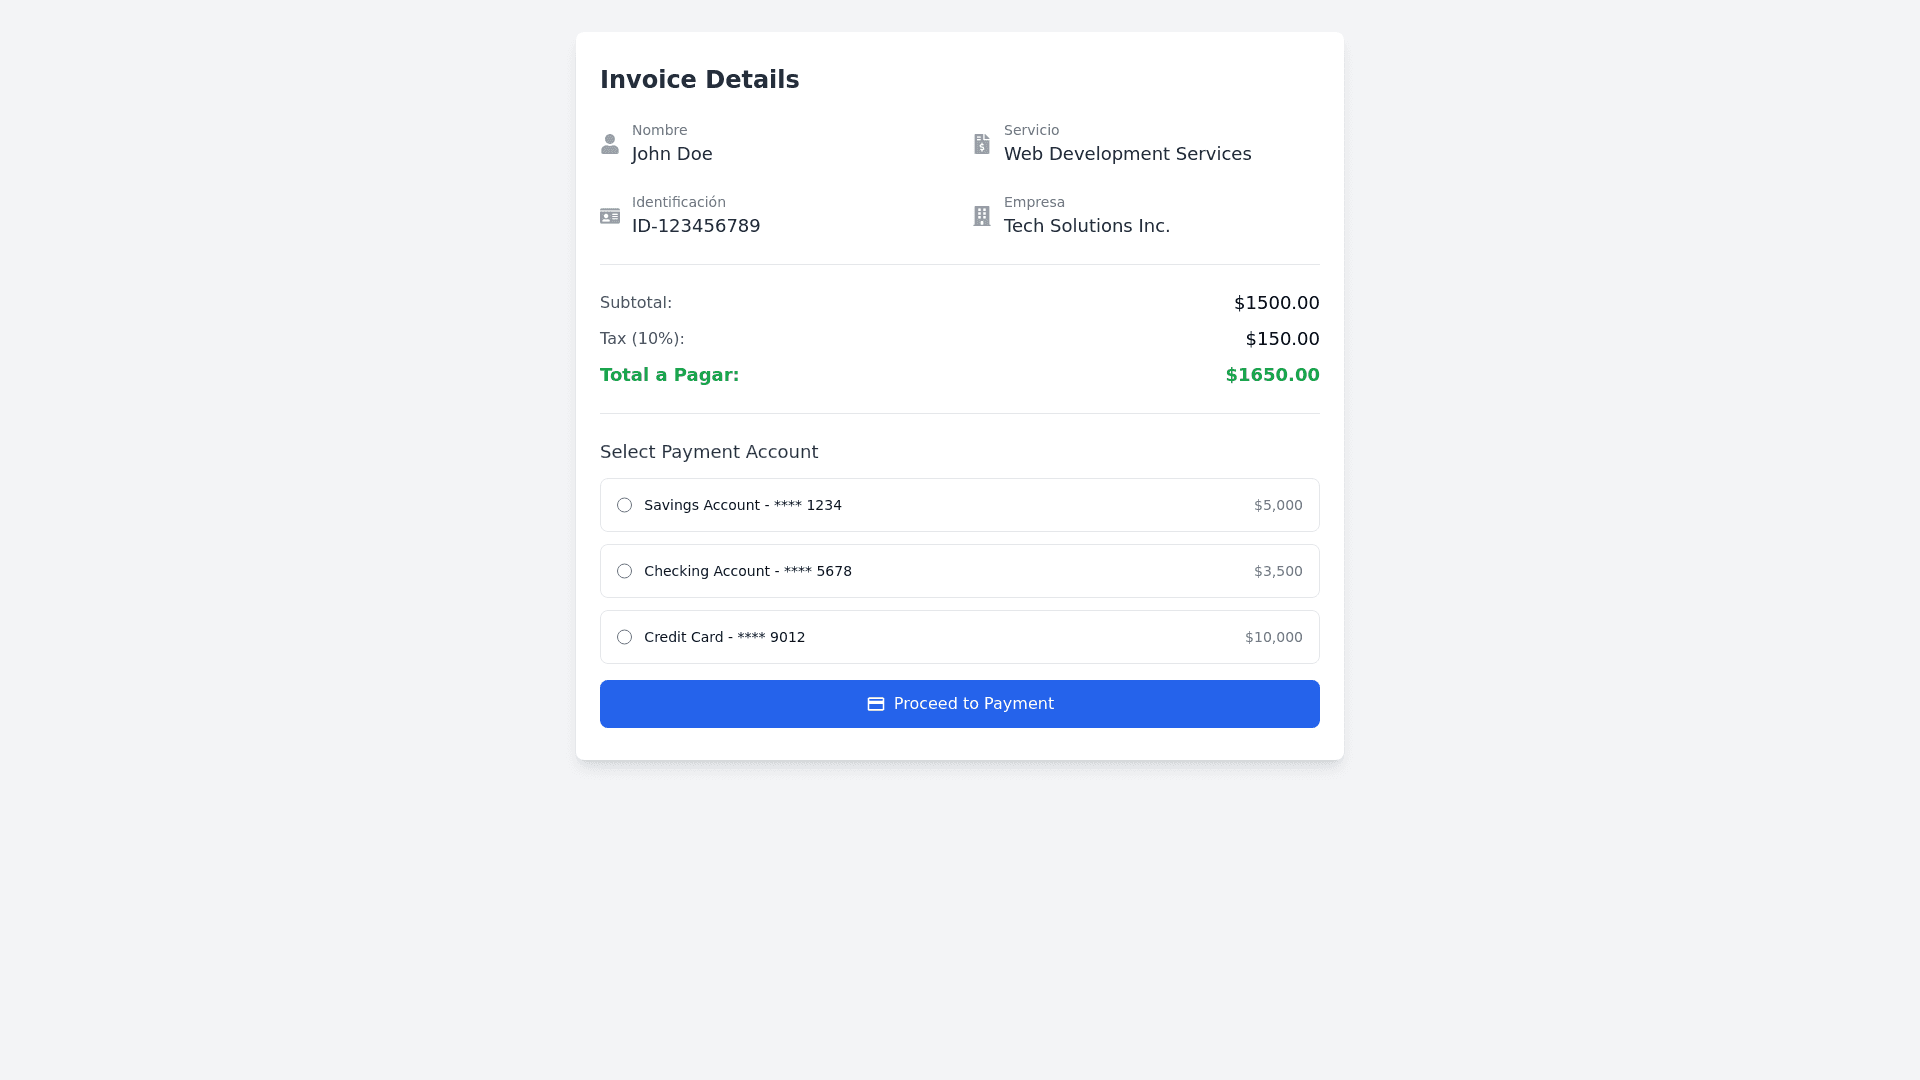Click the Invoice Details heading

(x=700, y=80)
